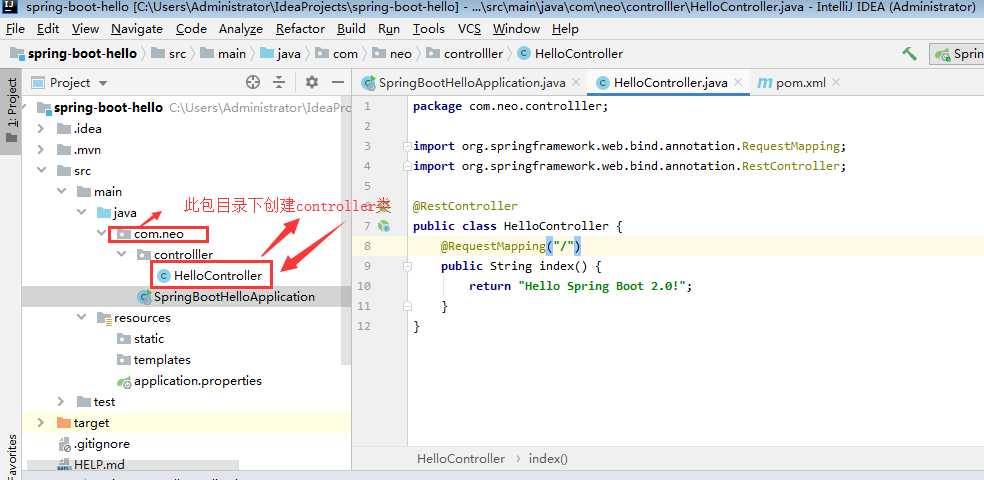Toggle the Favorites tool window button
984x480 pixels.
click(x=11, y=457)
